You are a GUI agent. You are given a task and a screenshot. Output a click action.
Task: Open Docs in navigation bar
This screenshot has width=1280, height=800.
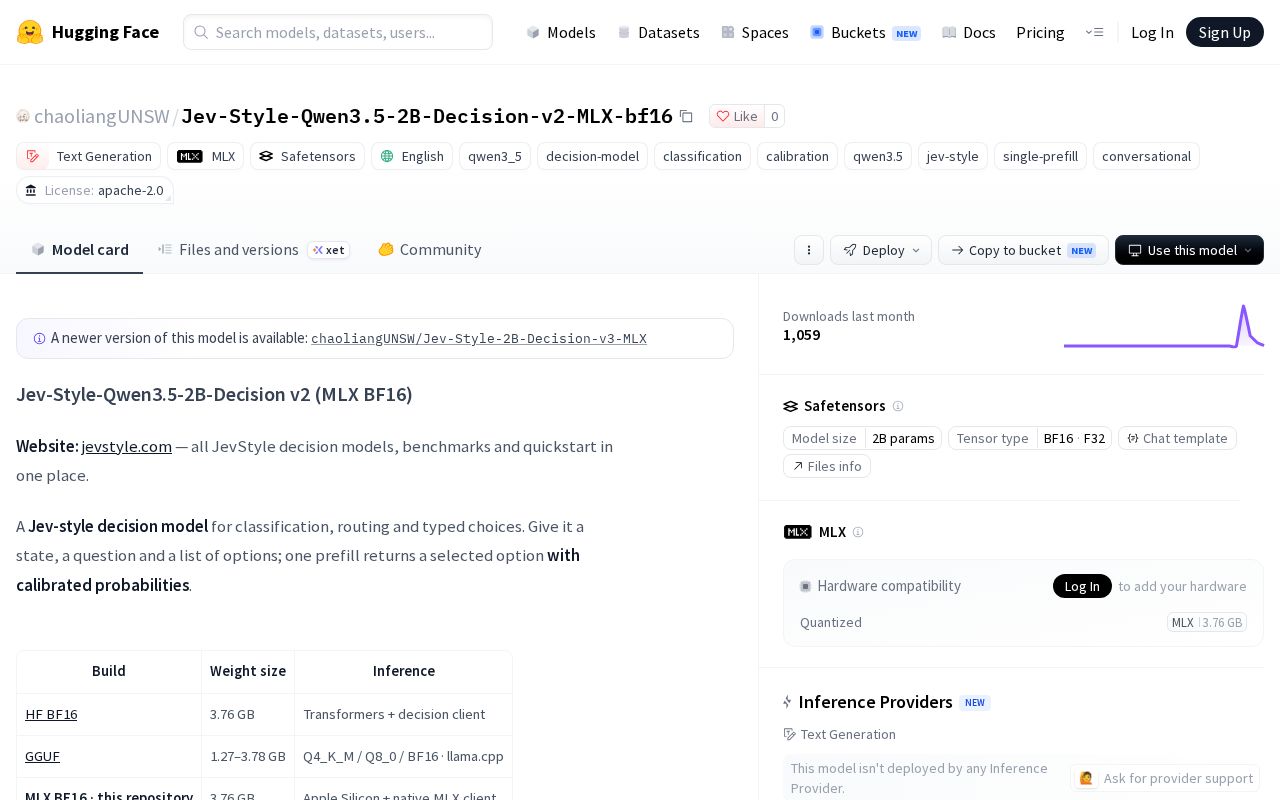[x=969, y=32]
